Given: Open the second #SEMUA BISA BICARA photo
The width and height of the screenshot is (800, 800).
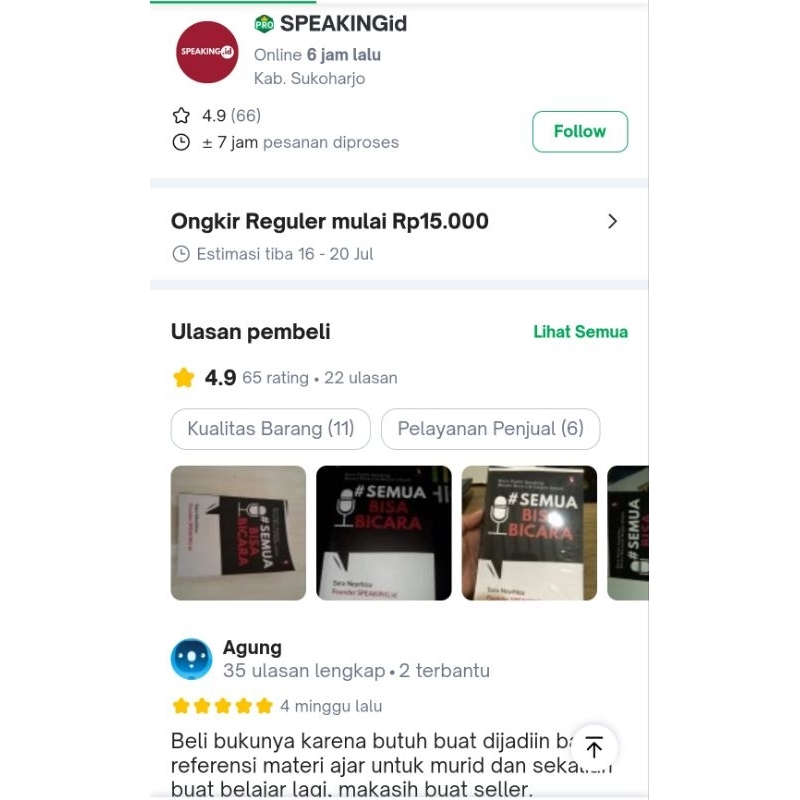Looking at the screenshot, I should pos(384,533).
